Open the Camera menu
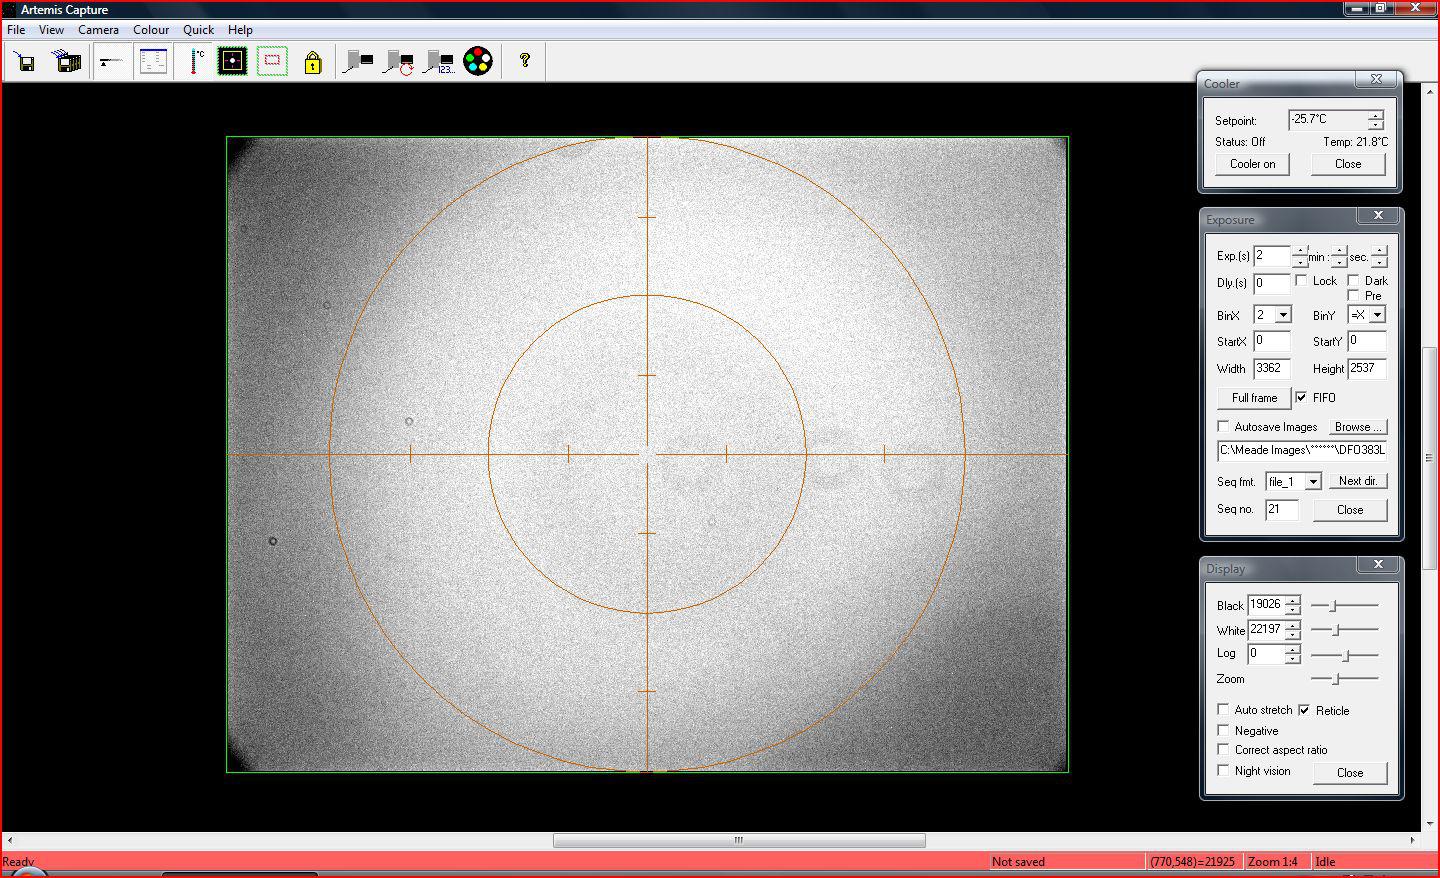Screen dimensions: 1440x878 98,30
